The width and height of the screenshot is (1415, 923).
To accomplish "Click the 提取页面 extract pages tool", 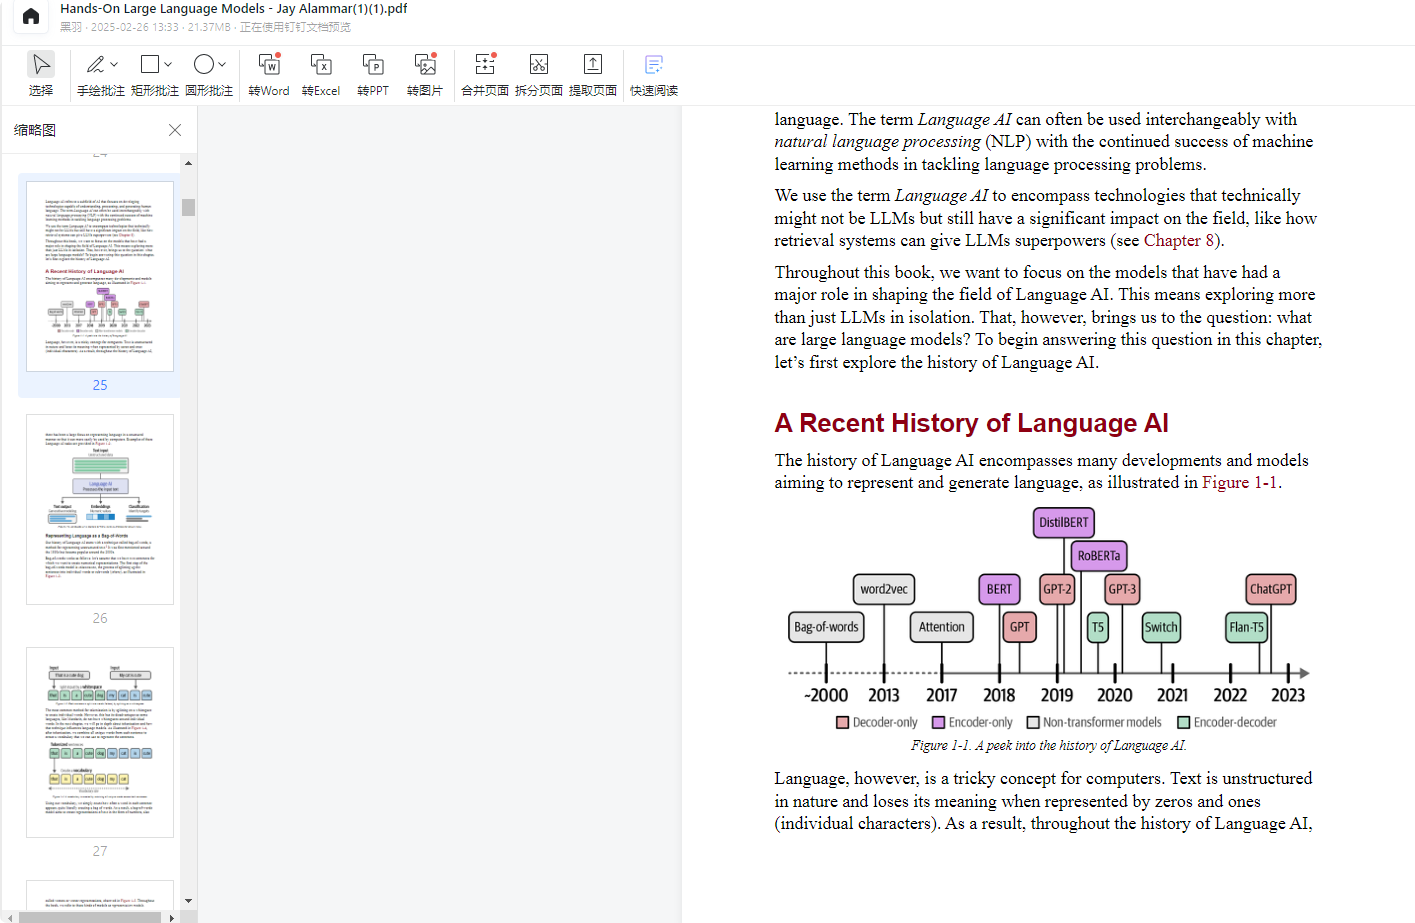I will click(x=593, y=74).
